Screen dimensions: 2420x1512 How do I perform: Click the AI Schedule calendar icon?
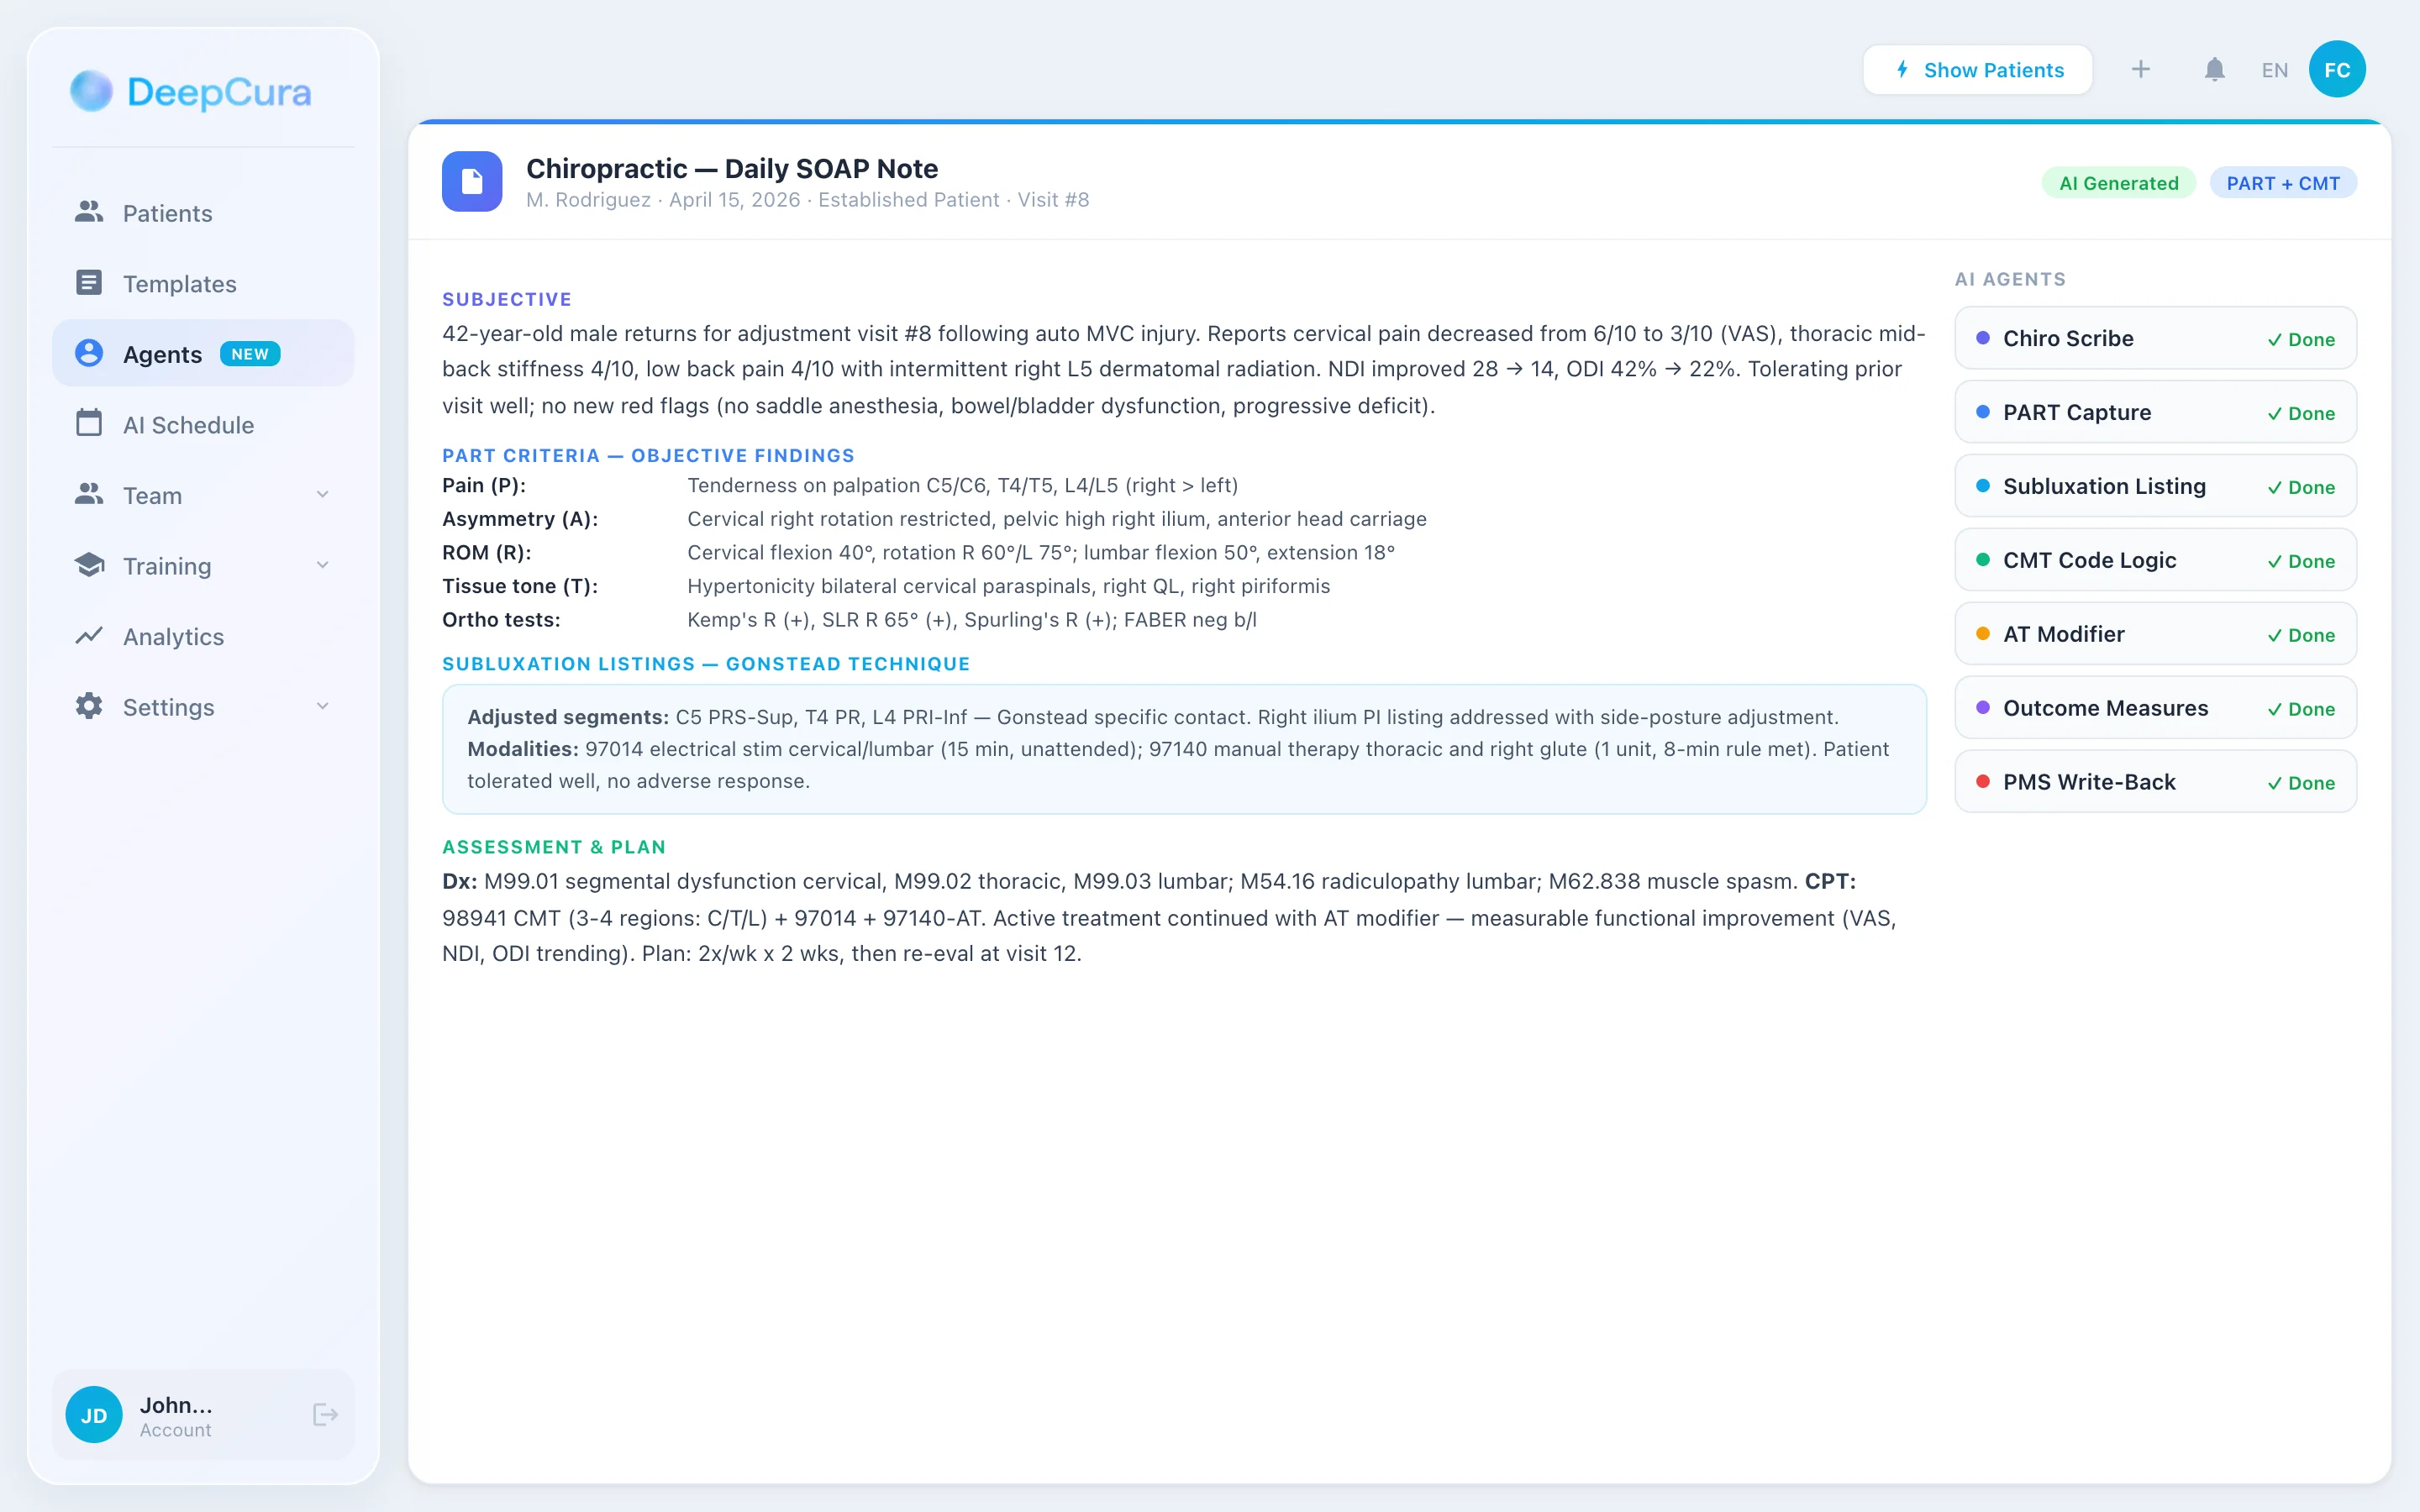pyautogui.click(x=89, y=424)
